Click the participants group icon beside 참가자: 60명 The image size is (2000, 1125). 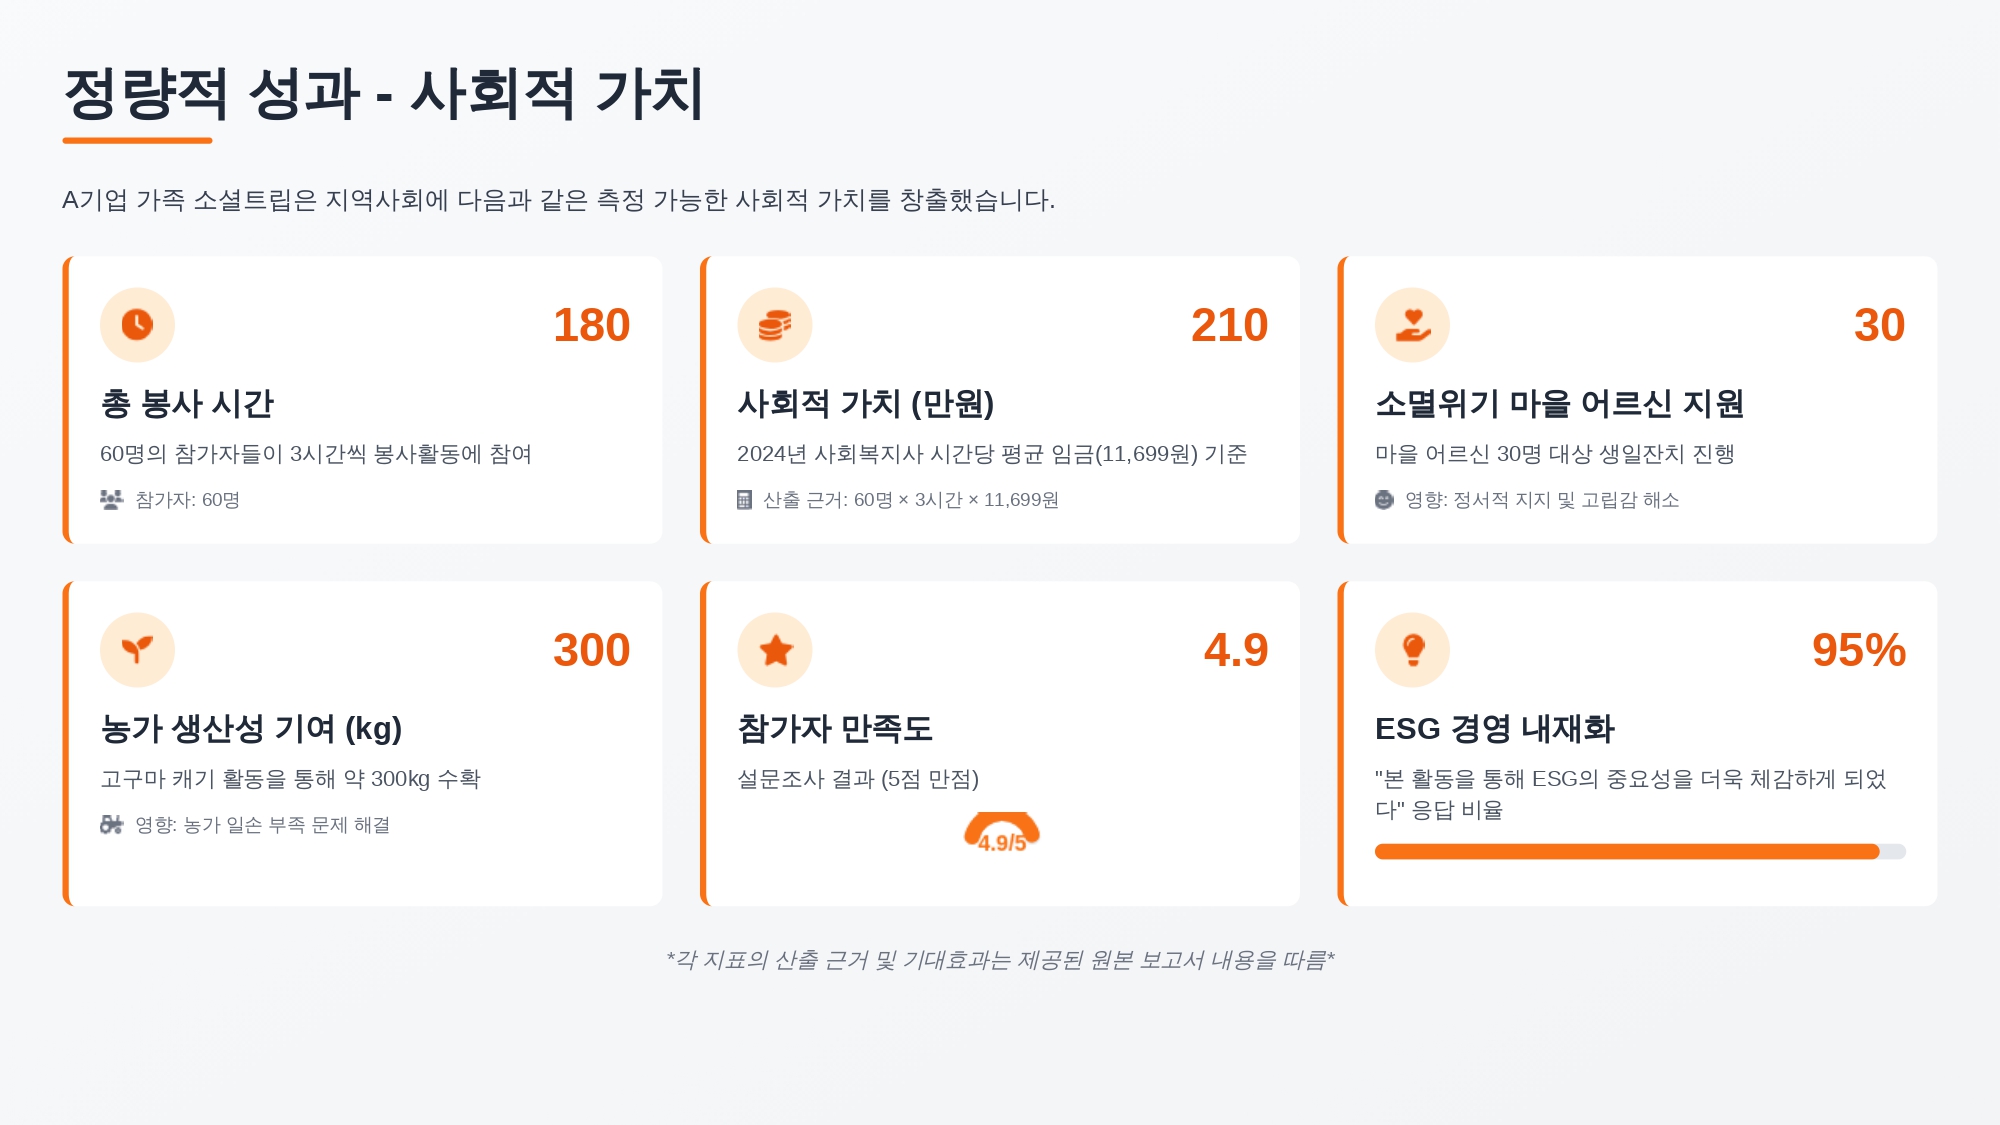coord(111,499)
